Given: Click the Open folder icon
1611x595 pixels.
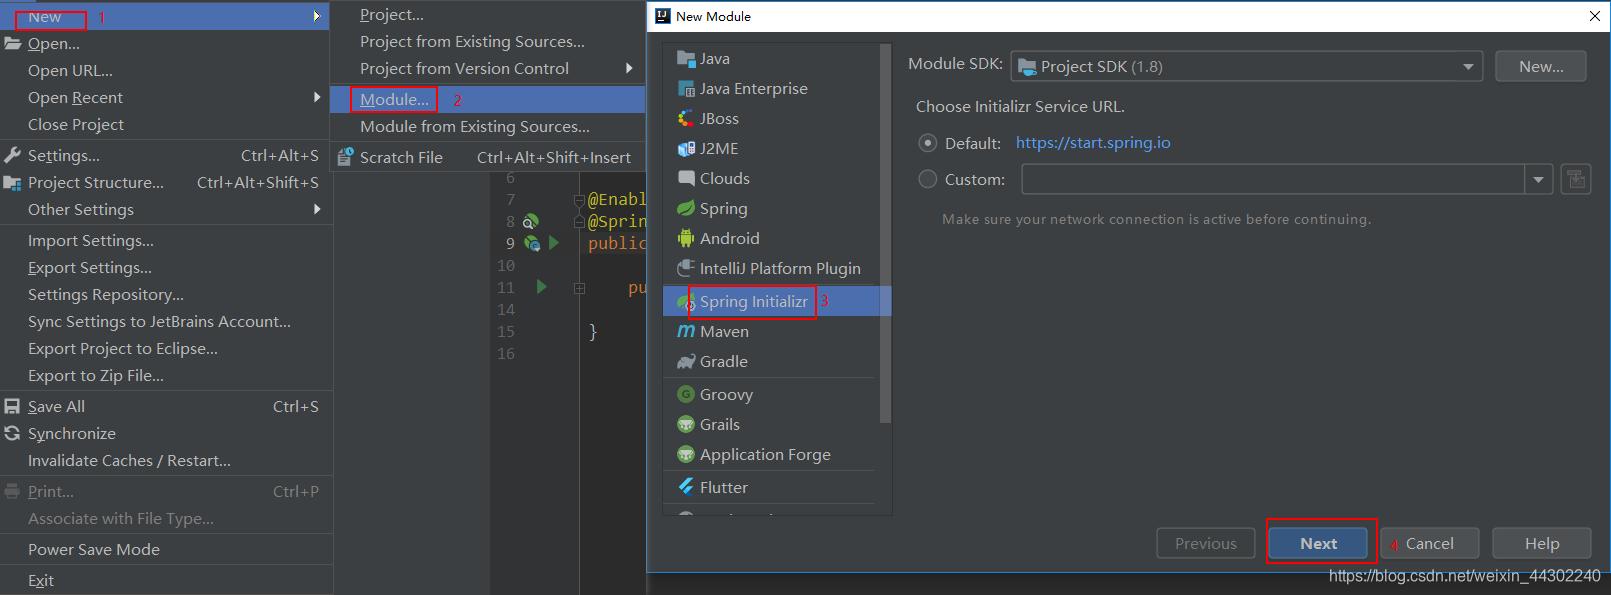Looking at the screenshot, I should click(x=13, y=43).
